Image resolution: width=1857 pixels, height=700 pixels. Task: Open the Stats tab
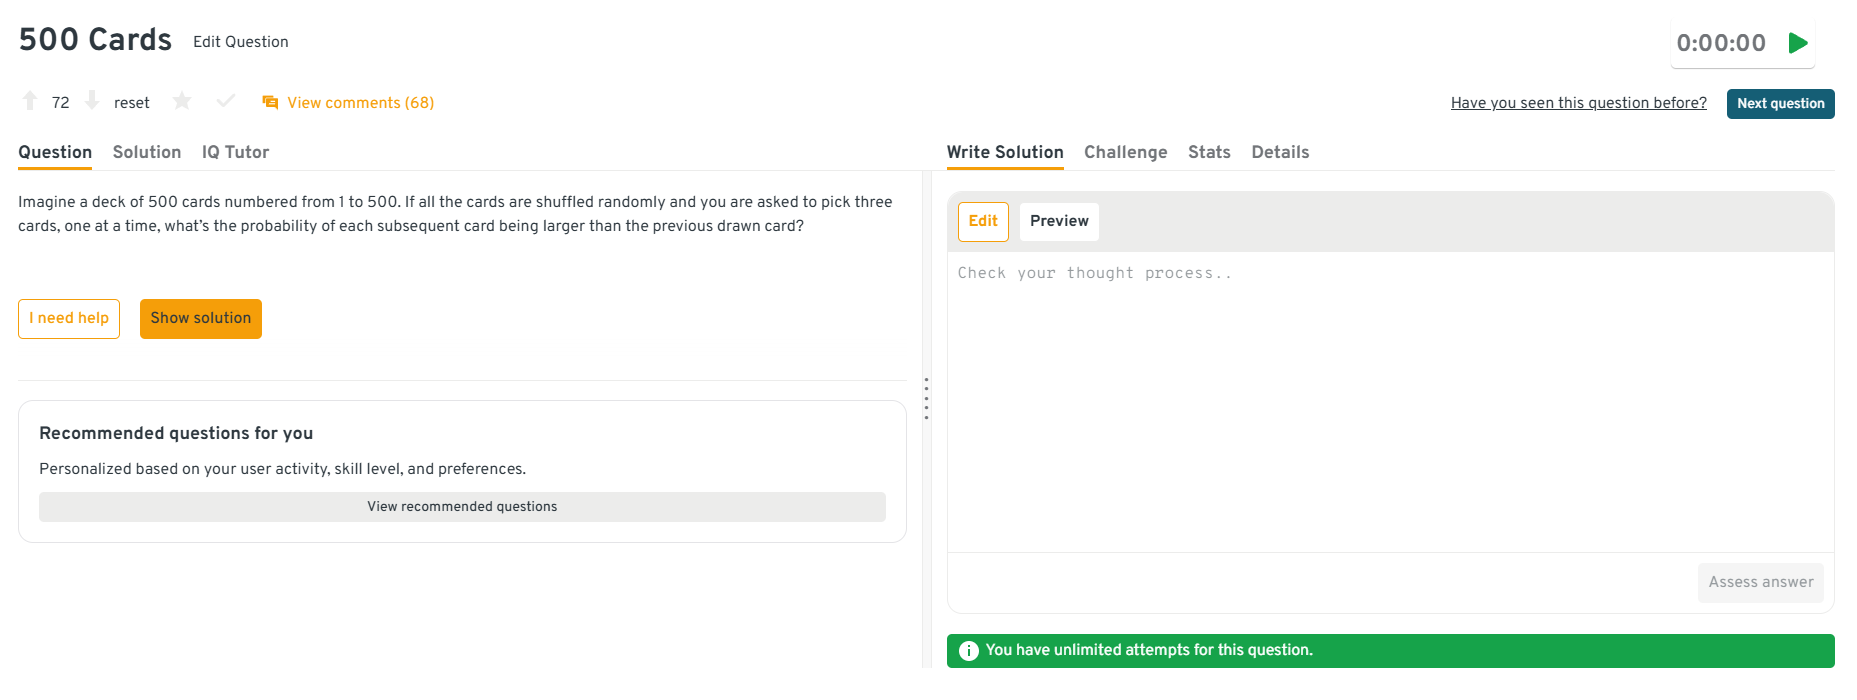[1209, 152]
